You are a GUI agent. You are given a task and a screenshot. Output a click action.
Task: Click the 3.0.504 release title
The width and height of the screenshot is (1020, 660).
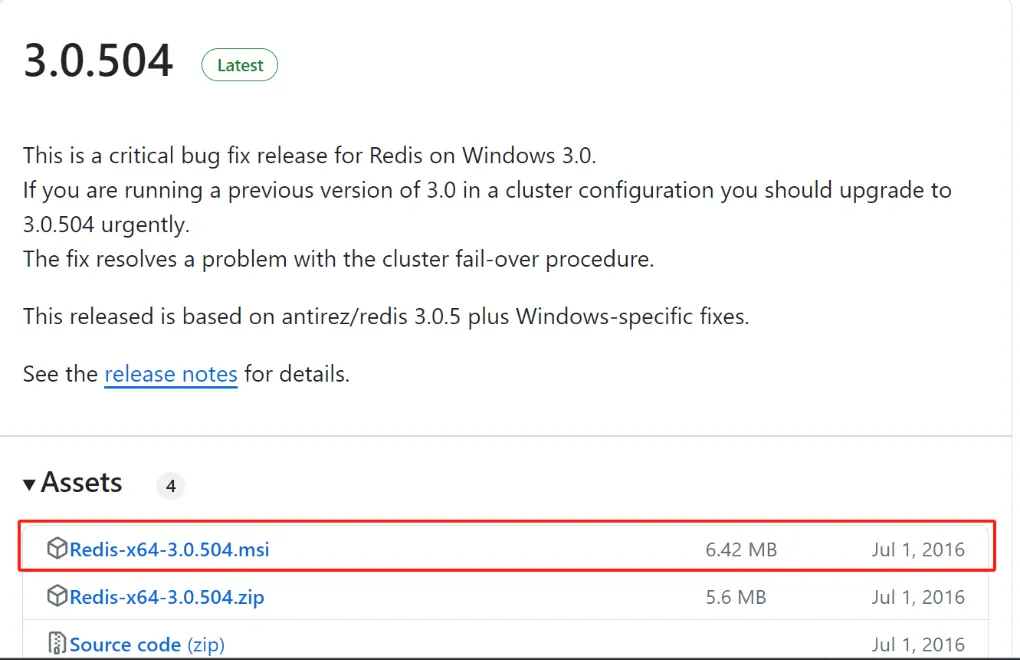pos(98,62)
